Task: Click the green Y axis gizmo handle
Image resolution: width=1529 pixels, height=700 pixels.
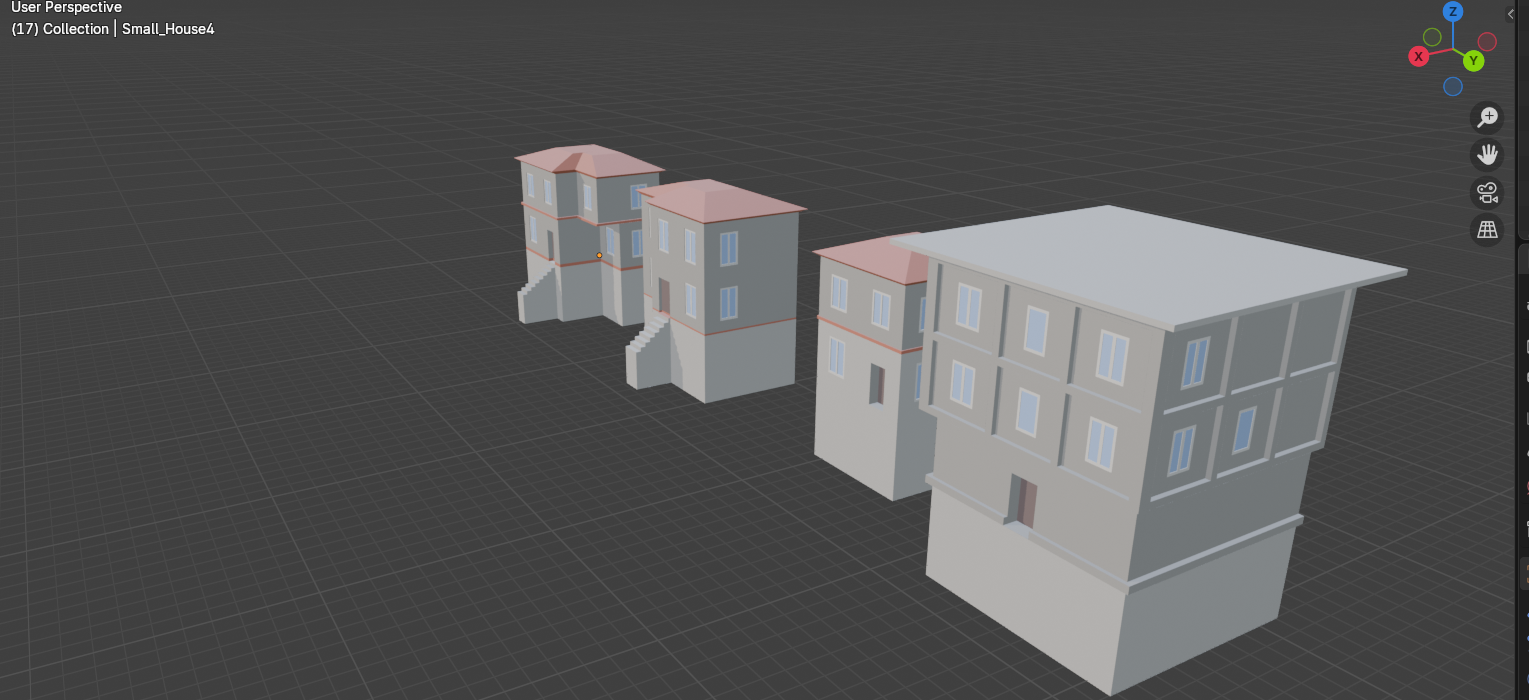Action: [1473, 61]
